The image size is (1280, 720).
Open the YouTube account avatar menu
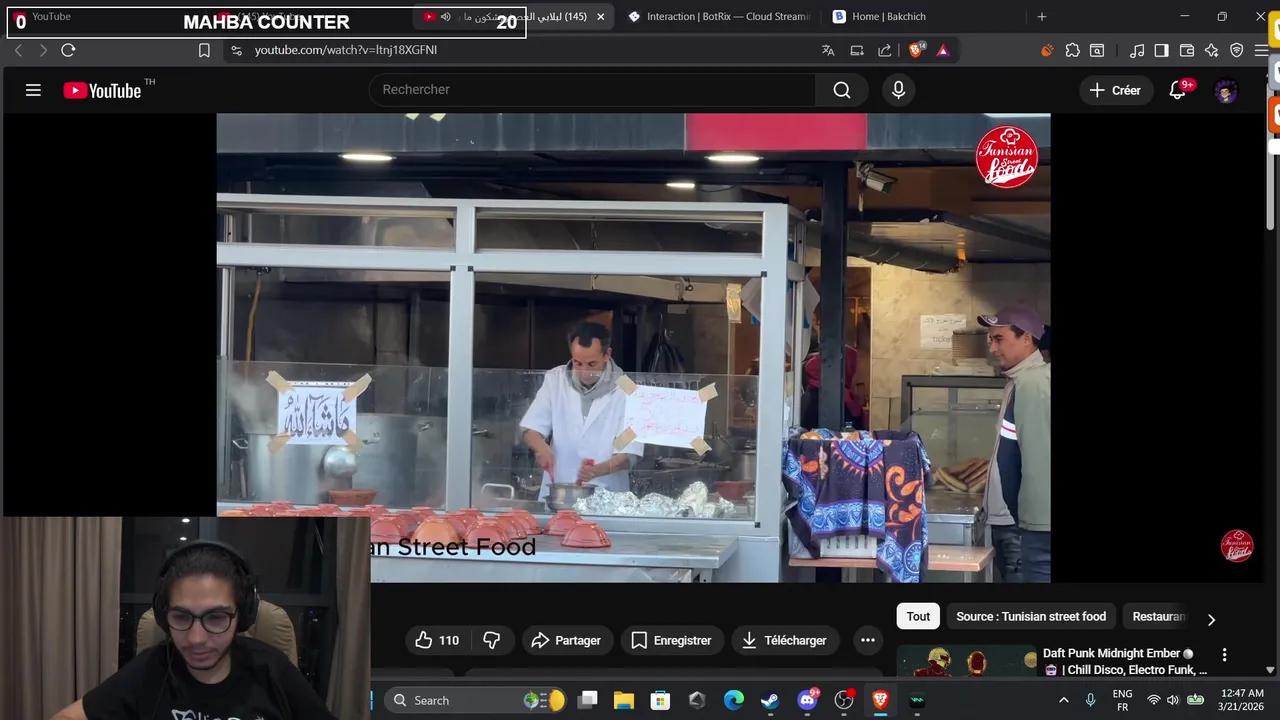tap(1226, 91)
